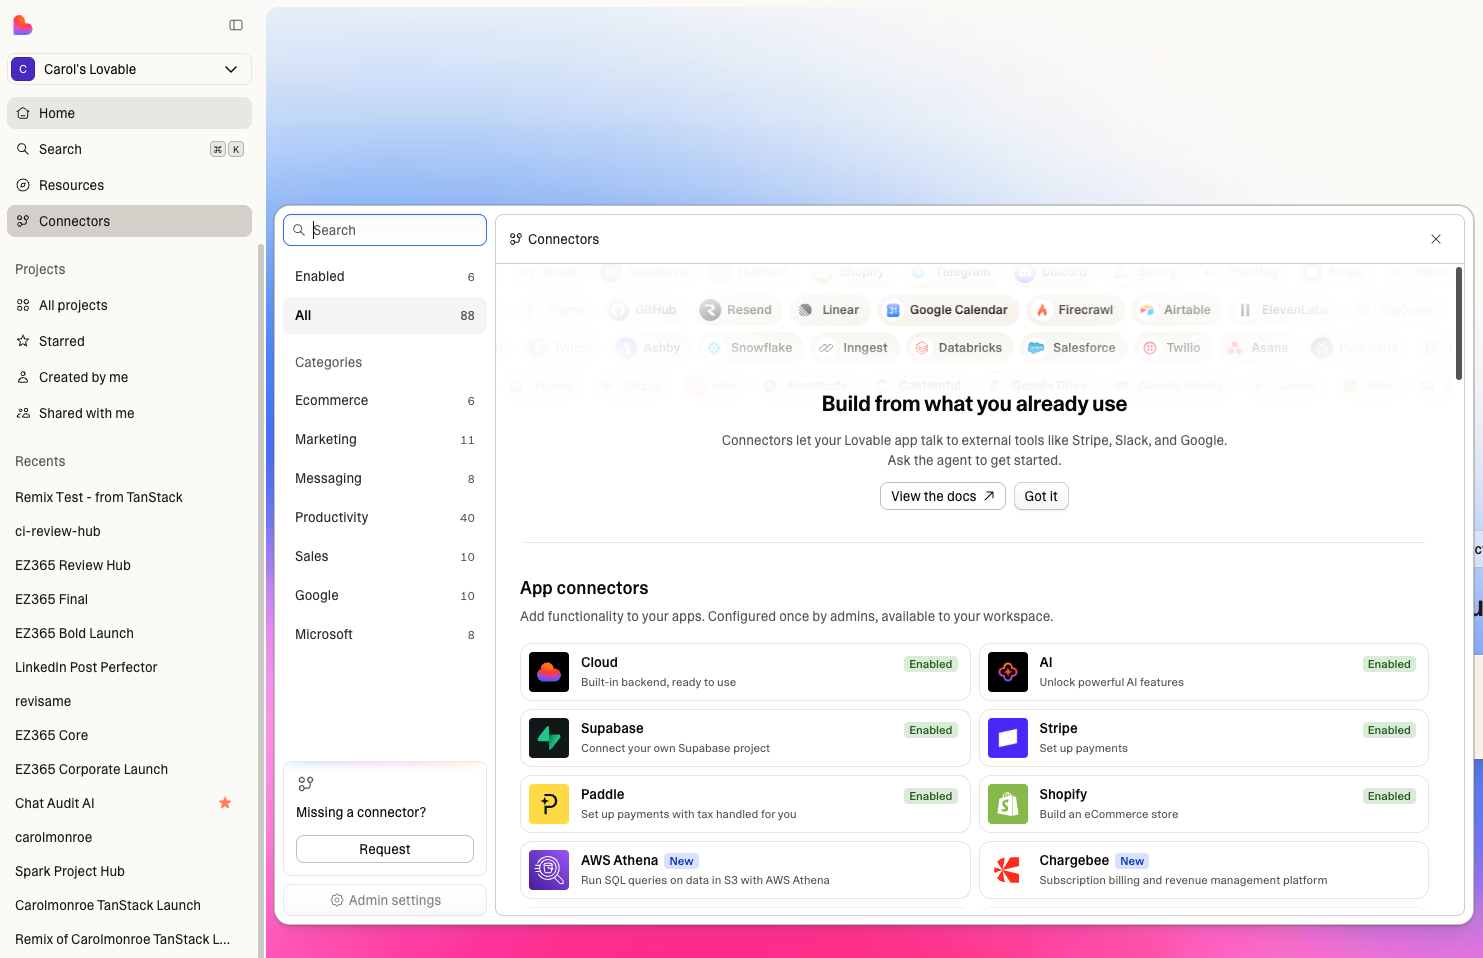The image size is (1483, 958).
Task: Click the Lovable heart logo
Action: coord(22,25)
